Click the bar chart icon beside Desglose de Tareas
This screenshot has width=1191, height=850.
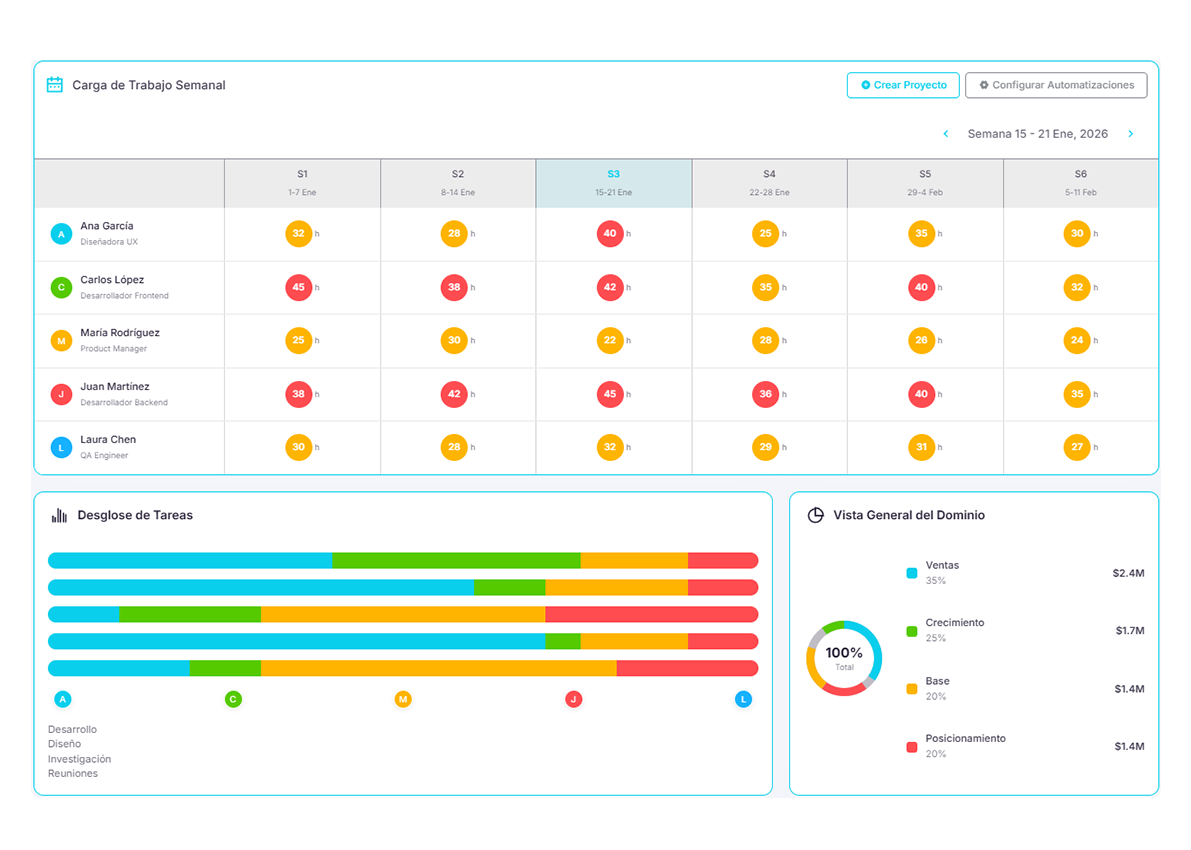point(60,515)
